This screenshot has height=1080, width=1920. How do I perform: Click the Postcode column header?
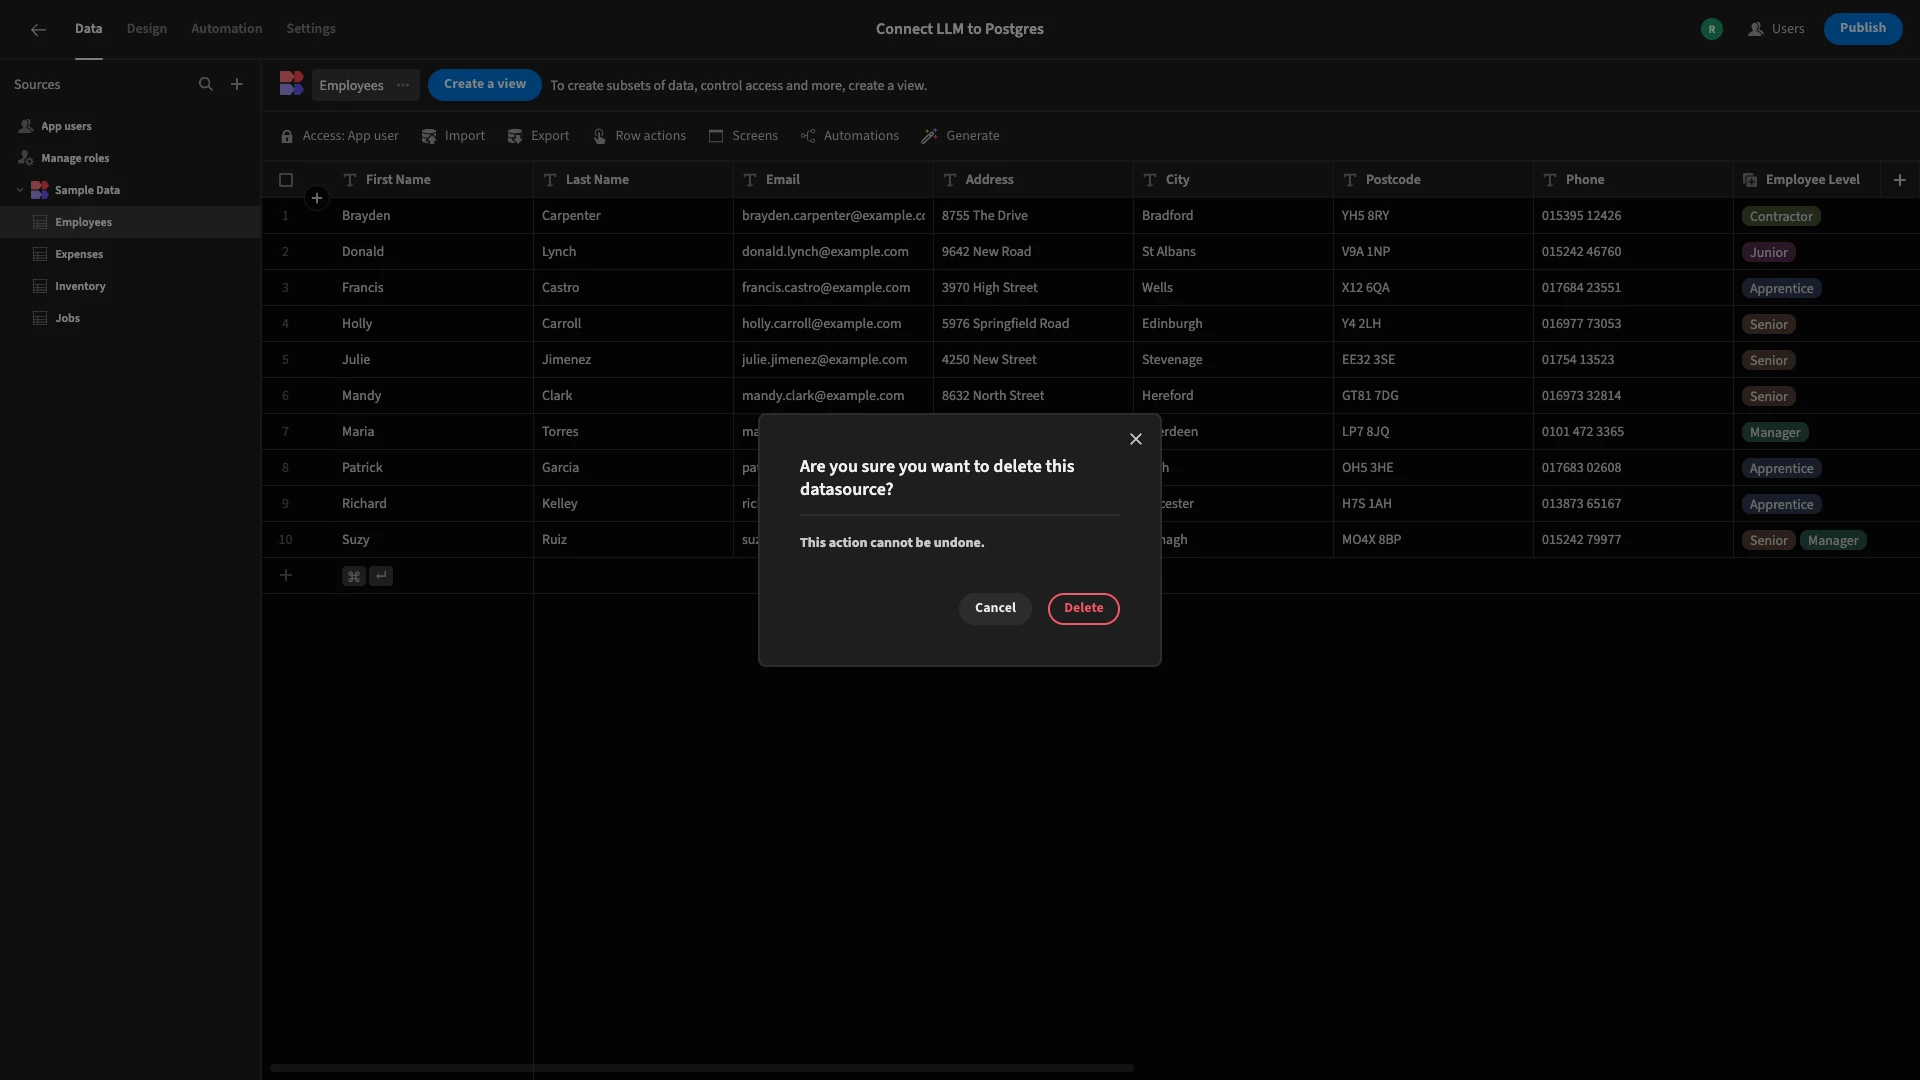click(1433, 180)
